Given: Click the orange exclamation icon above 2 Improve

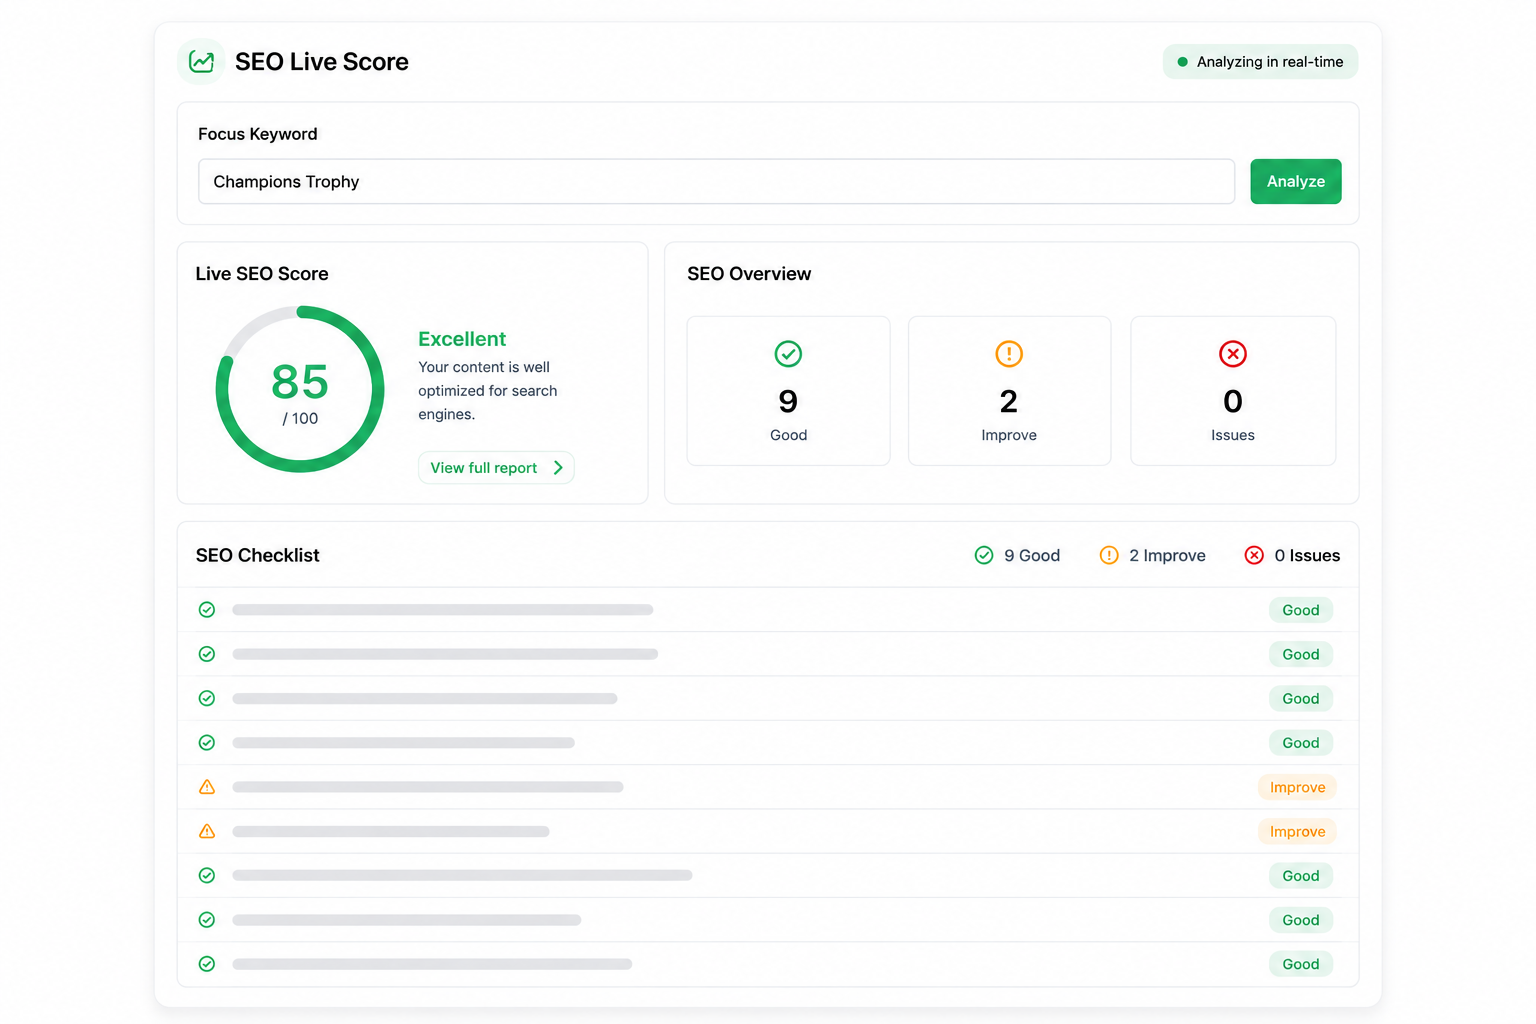Looking at the screenshot, I should pyautogui.click(x=1009, y=354).
